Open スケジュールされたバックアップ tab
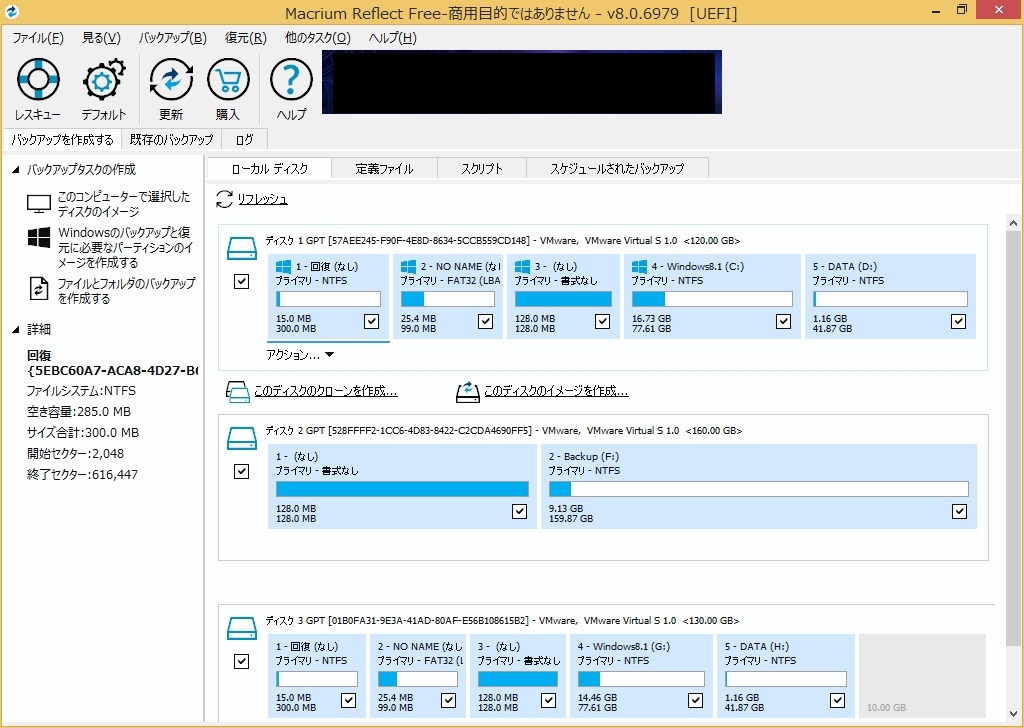1024x728 pixels. coord(617,168)
